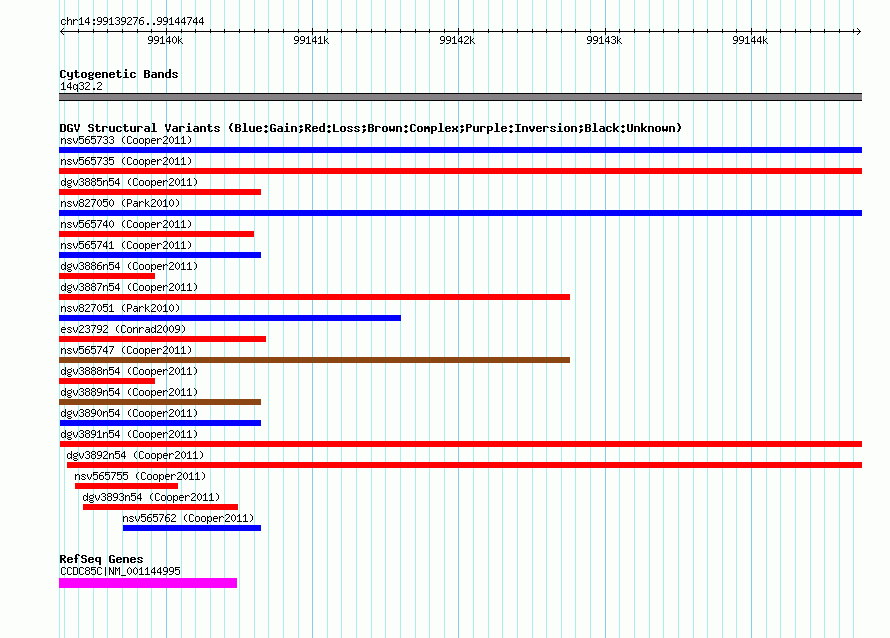
Task: Open the CCDC85C|NM_001144995 gene label
Action: [x=120, y=571]
